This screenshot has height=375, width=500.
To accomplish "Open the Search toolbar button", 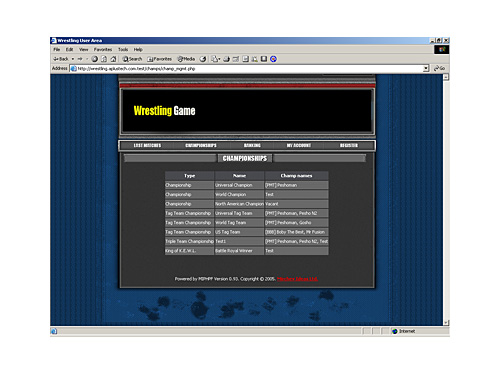I will tap(132, 59).
